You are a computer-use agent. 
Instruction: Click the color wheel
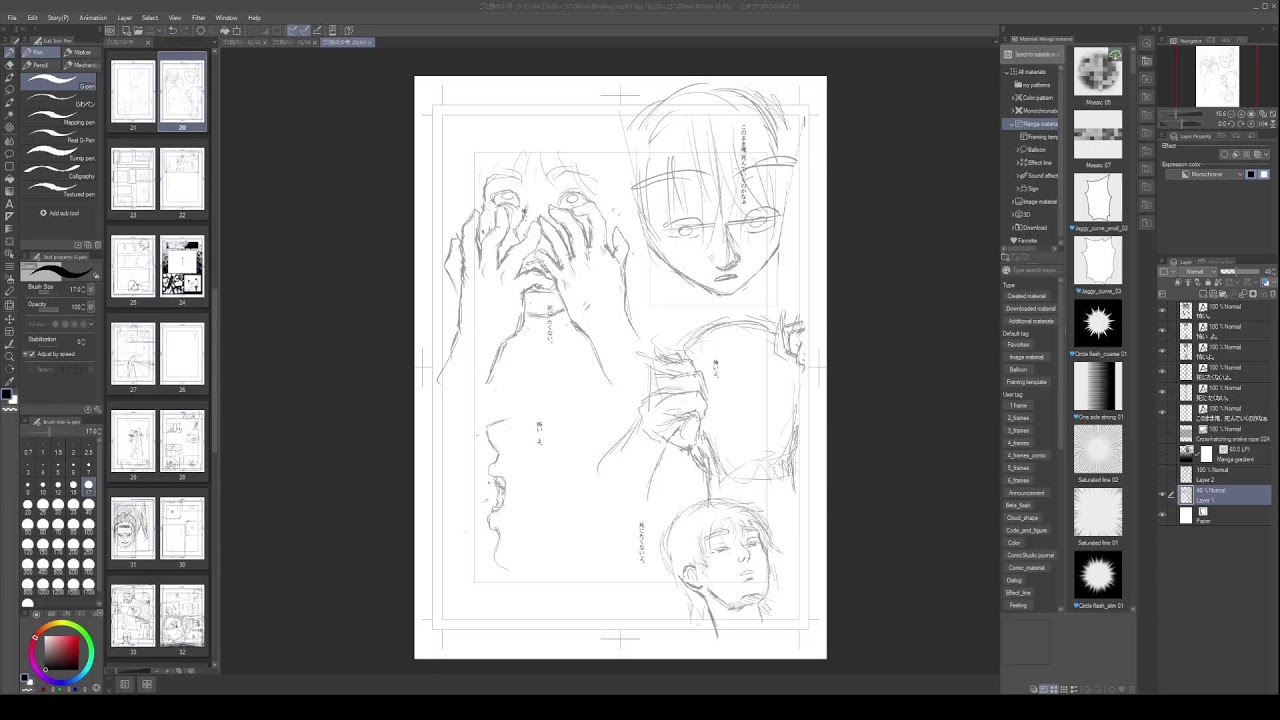(x=61, y=651)
